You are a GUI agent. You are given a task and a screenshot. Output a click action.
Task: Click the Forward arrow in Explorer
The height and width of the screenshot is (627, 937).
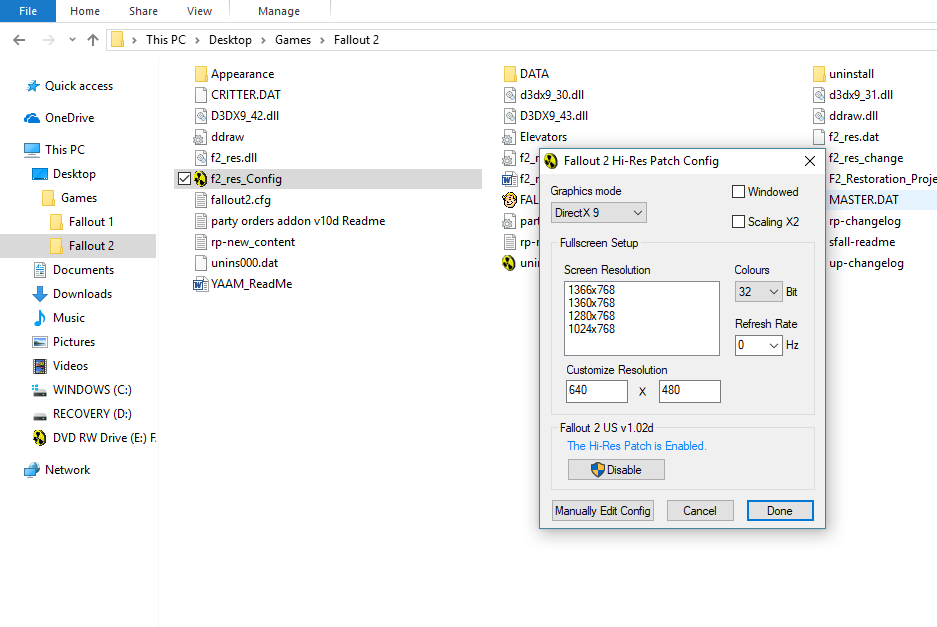pos(48,40)
